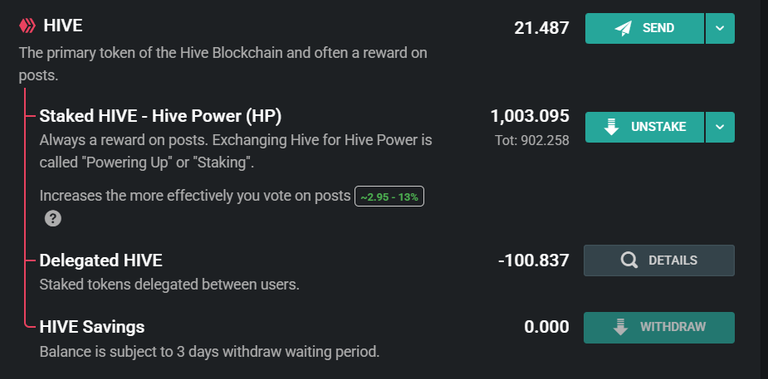The image size is (768, 379).
Task: Click the Hive Power amount 1,003.095
Action: [x=530, y=117]
